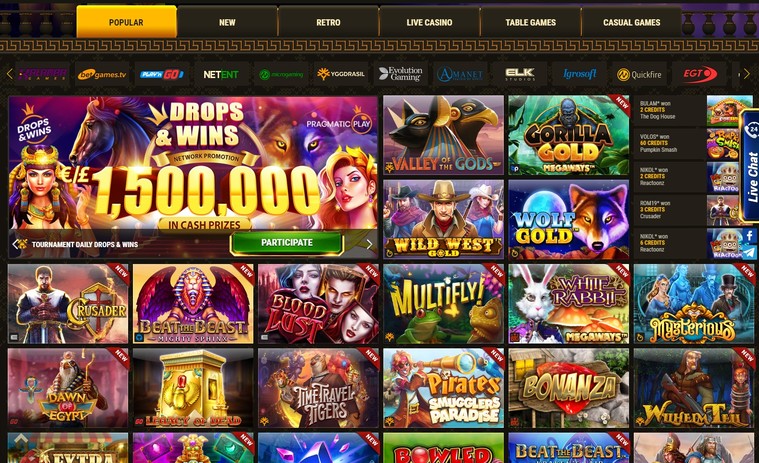This screenshot has width=759, height=463.
Task: Open the Telegram social icon
Action: coord(750,253)
